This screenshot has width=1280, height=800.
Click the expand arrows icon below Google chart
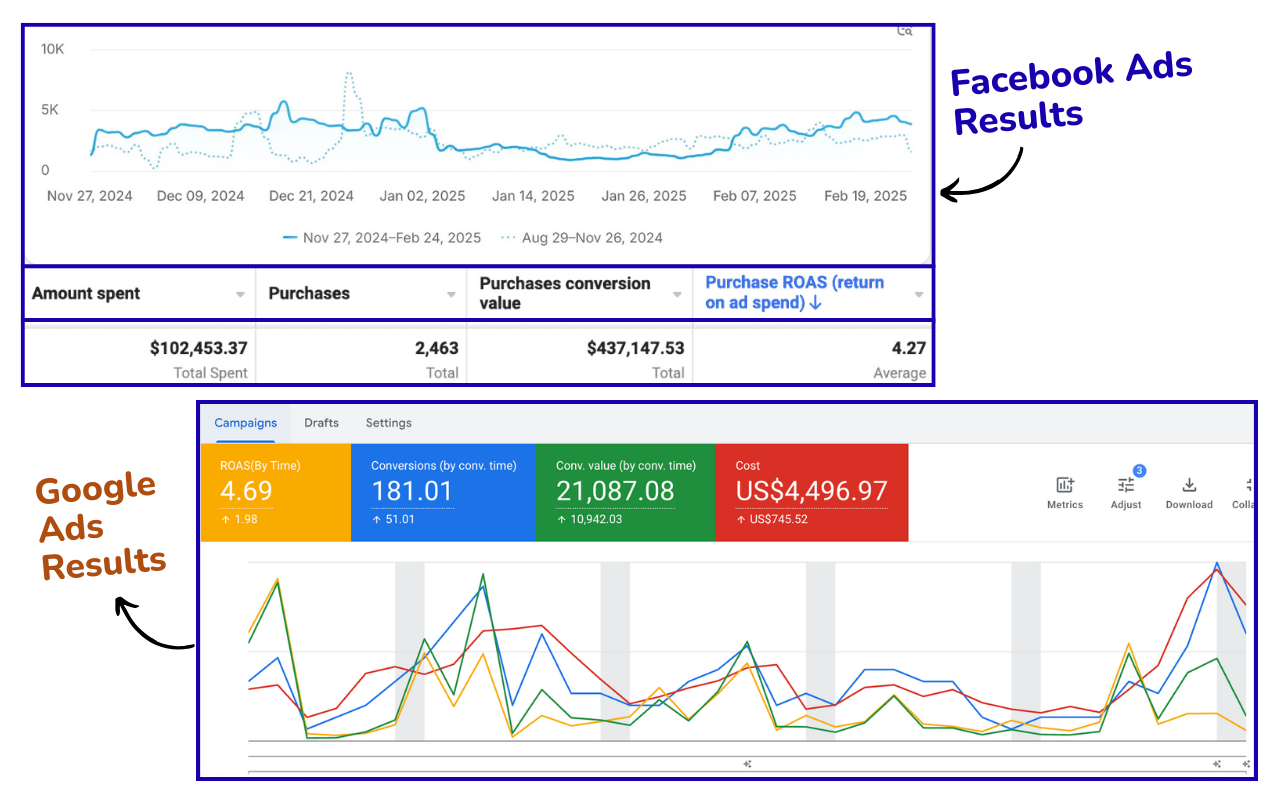[x=746, y=763]
